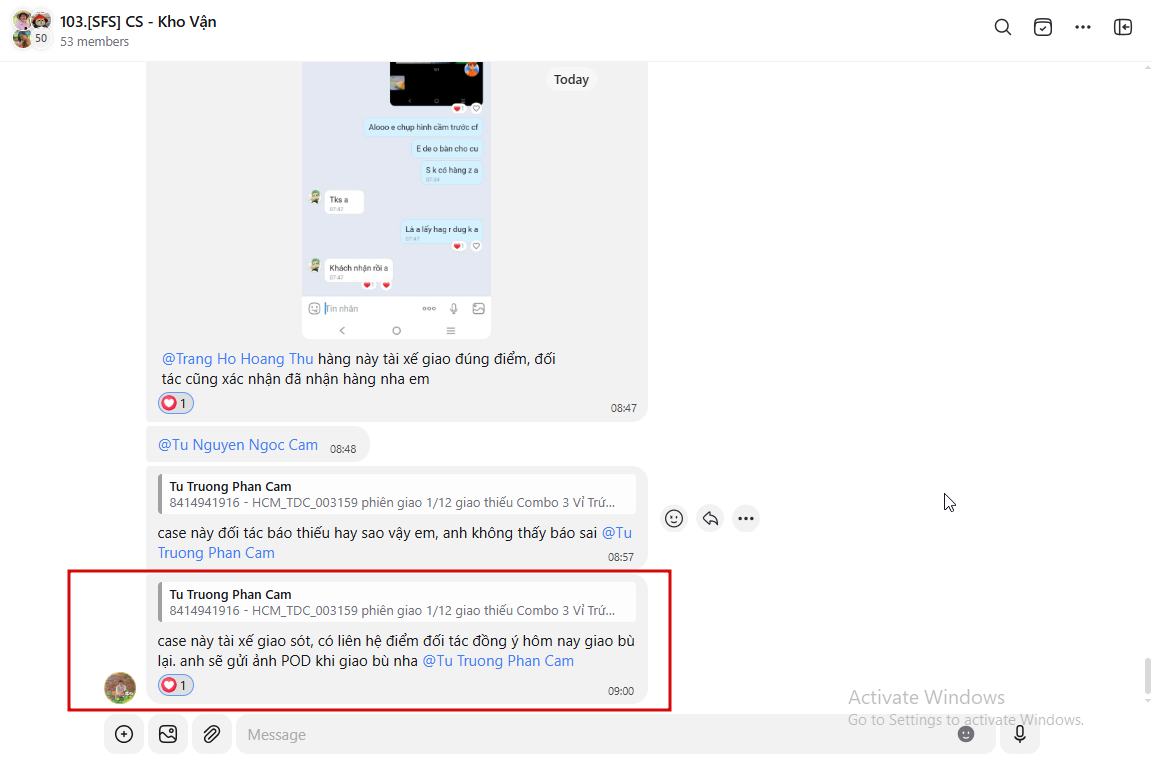Click the heart reaction on the 09:00 message
Screen dimensions: 1153x768
[x=176, y=685]
